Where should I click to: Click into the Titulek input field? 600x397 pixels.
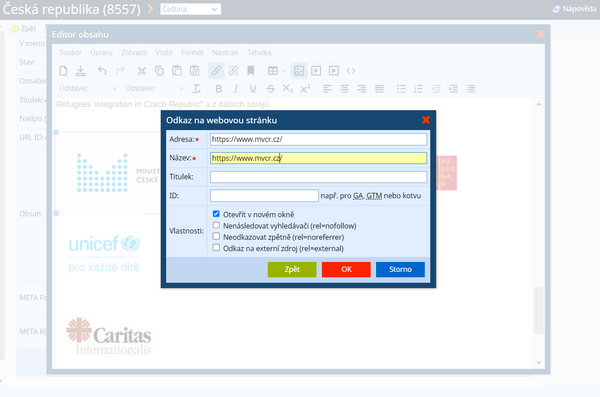pos(318,176)
